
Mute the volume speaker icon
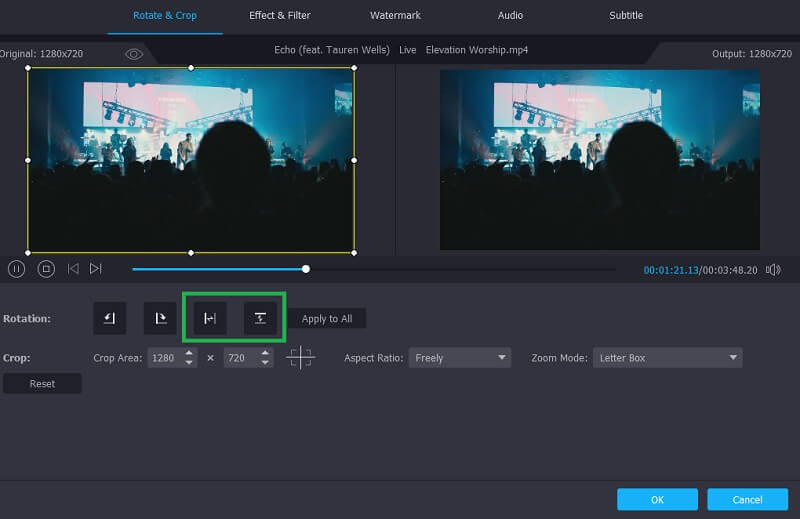[775, 269]
